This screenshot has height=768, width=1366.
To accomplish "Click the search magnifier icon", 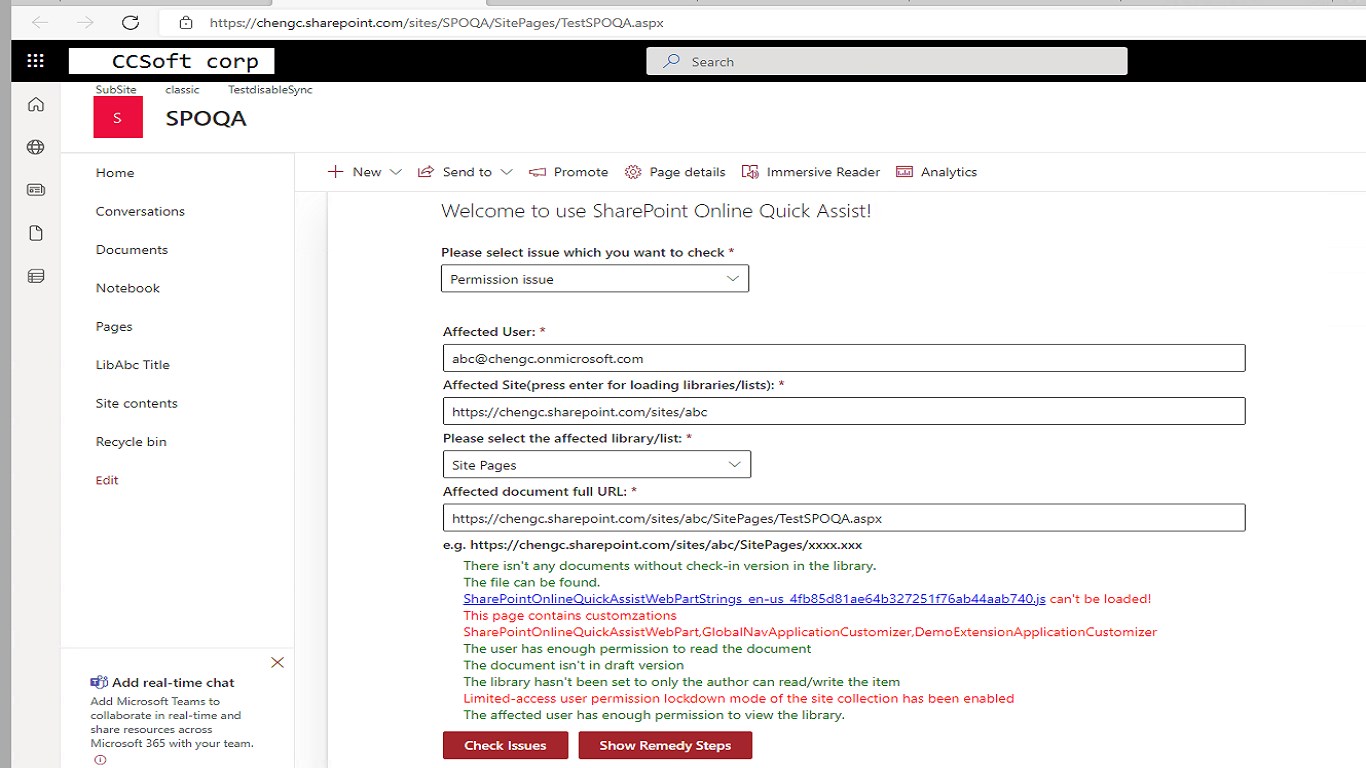I will coord(672,61).
